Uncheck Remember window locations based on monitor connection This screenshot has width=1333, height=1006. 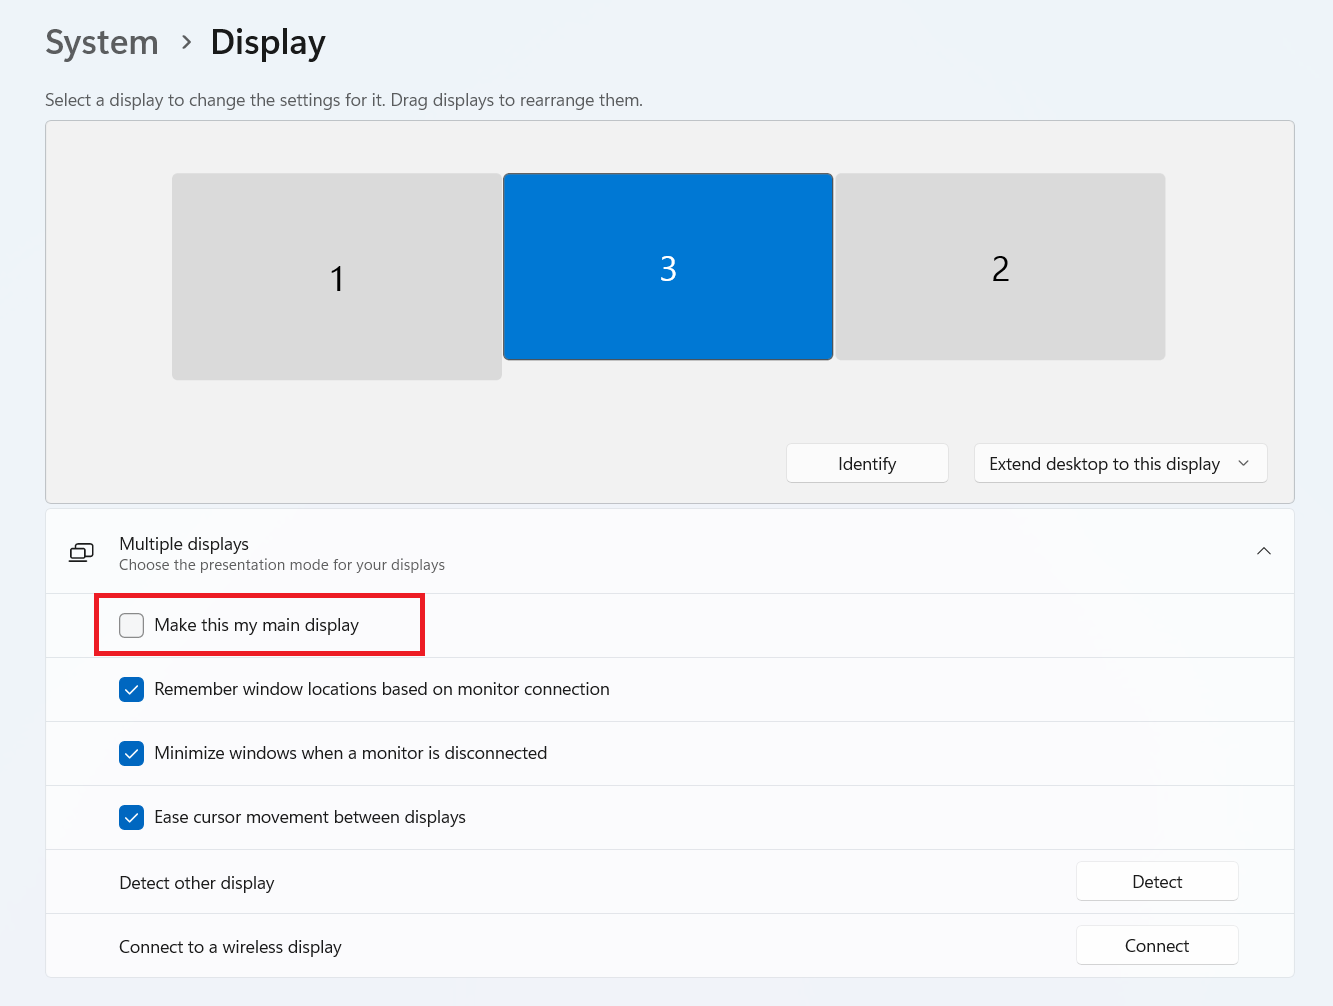[132, 689]
